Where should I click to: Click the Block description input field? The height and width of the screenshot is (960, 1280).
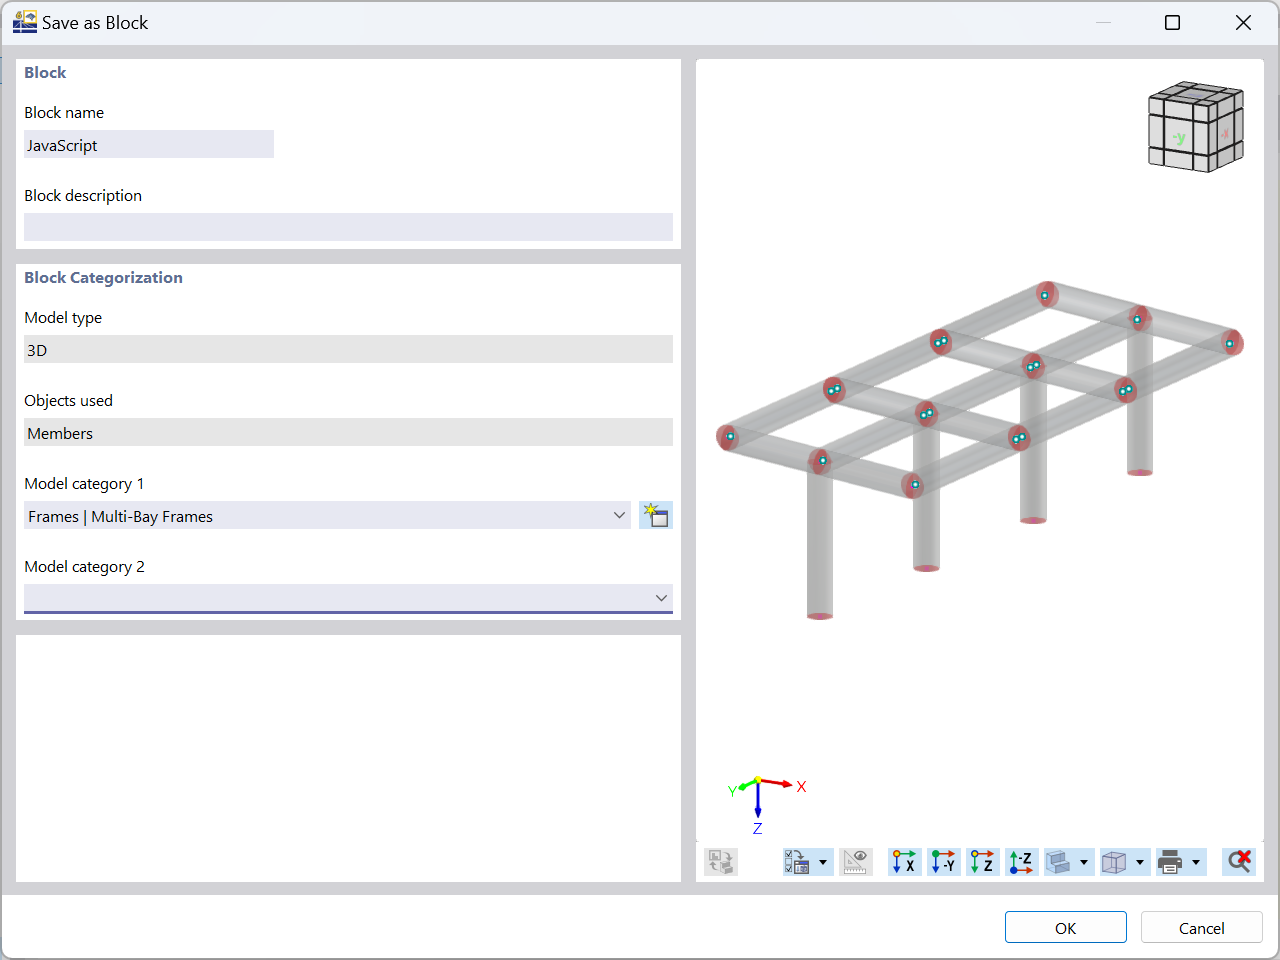(348, 228)
